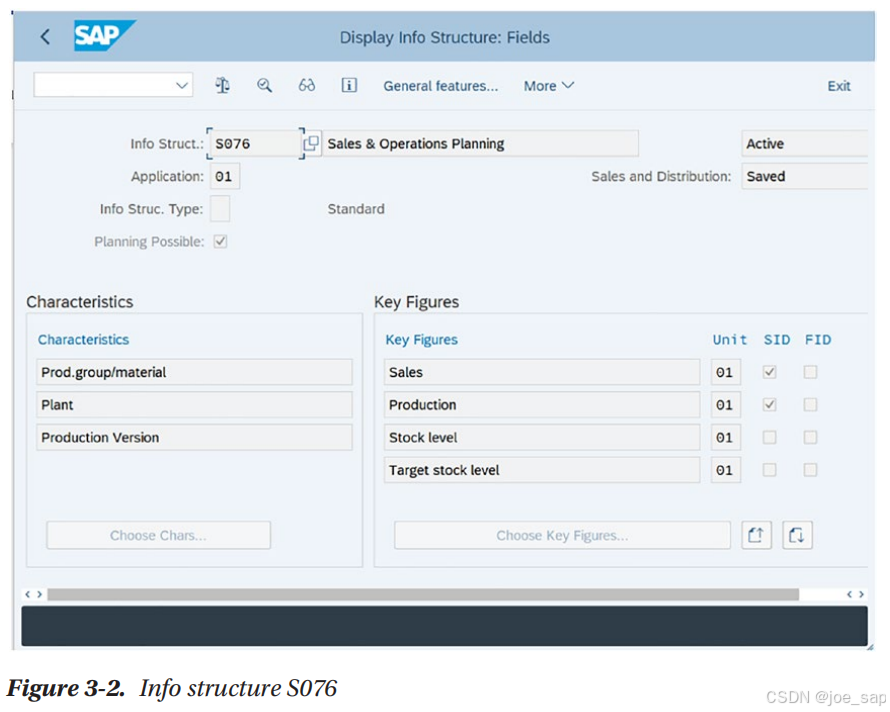Viewport: 890px width, 712px height.
Task: Click the Unit field for Target stock level
Action: coord(725,470)
